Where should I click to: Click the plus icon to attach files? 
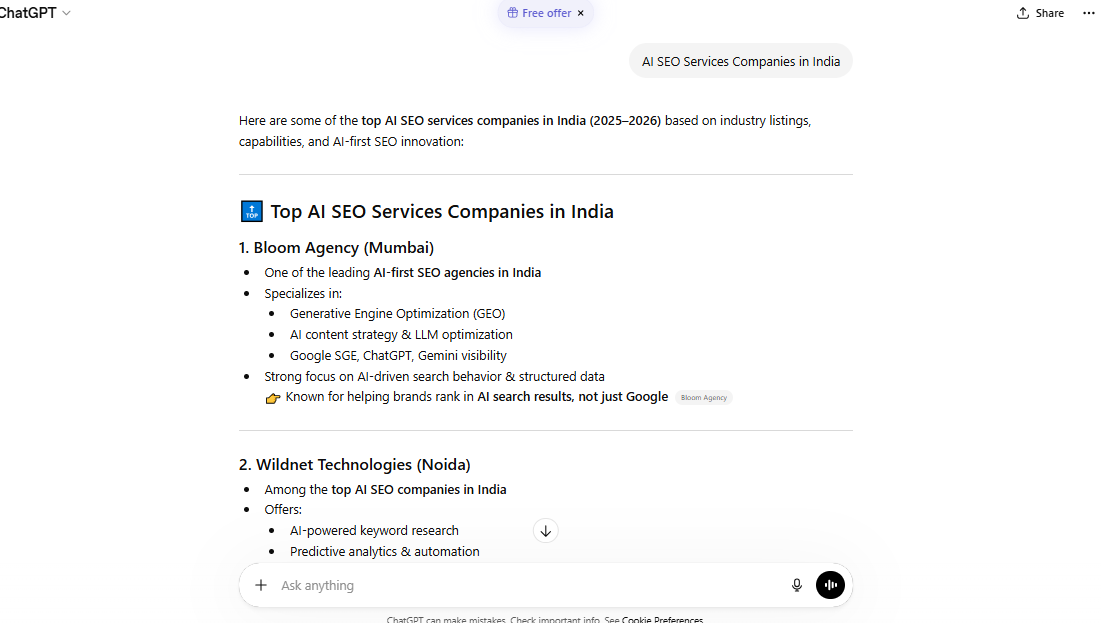[x=261, y=585]
